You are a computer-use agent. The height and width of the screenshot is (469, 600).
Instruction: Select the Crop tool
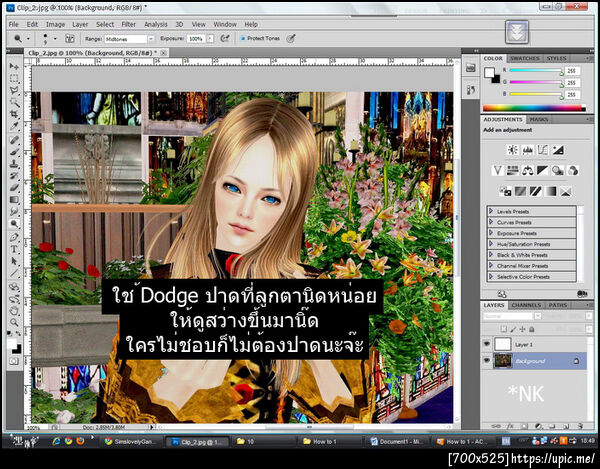tap(14, 114)
